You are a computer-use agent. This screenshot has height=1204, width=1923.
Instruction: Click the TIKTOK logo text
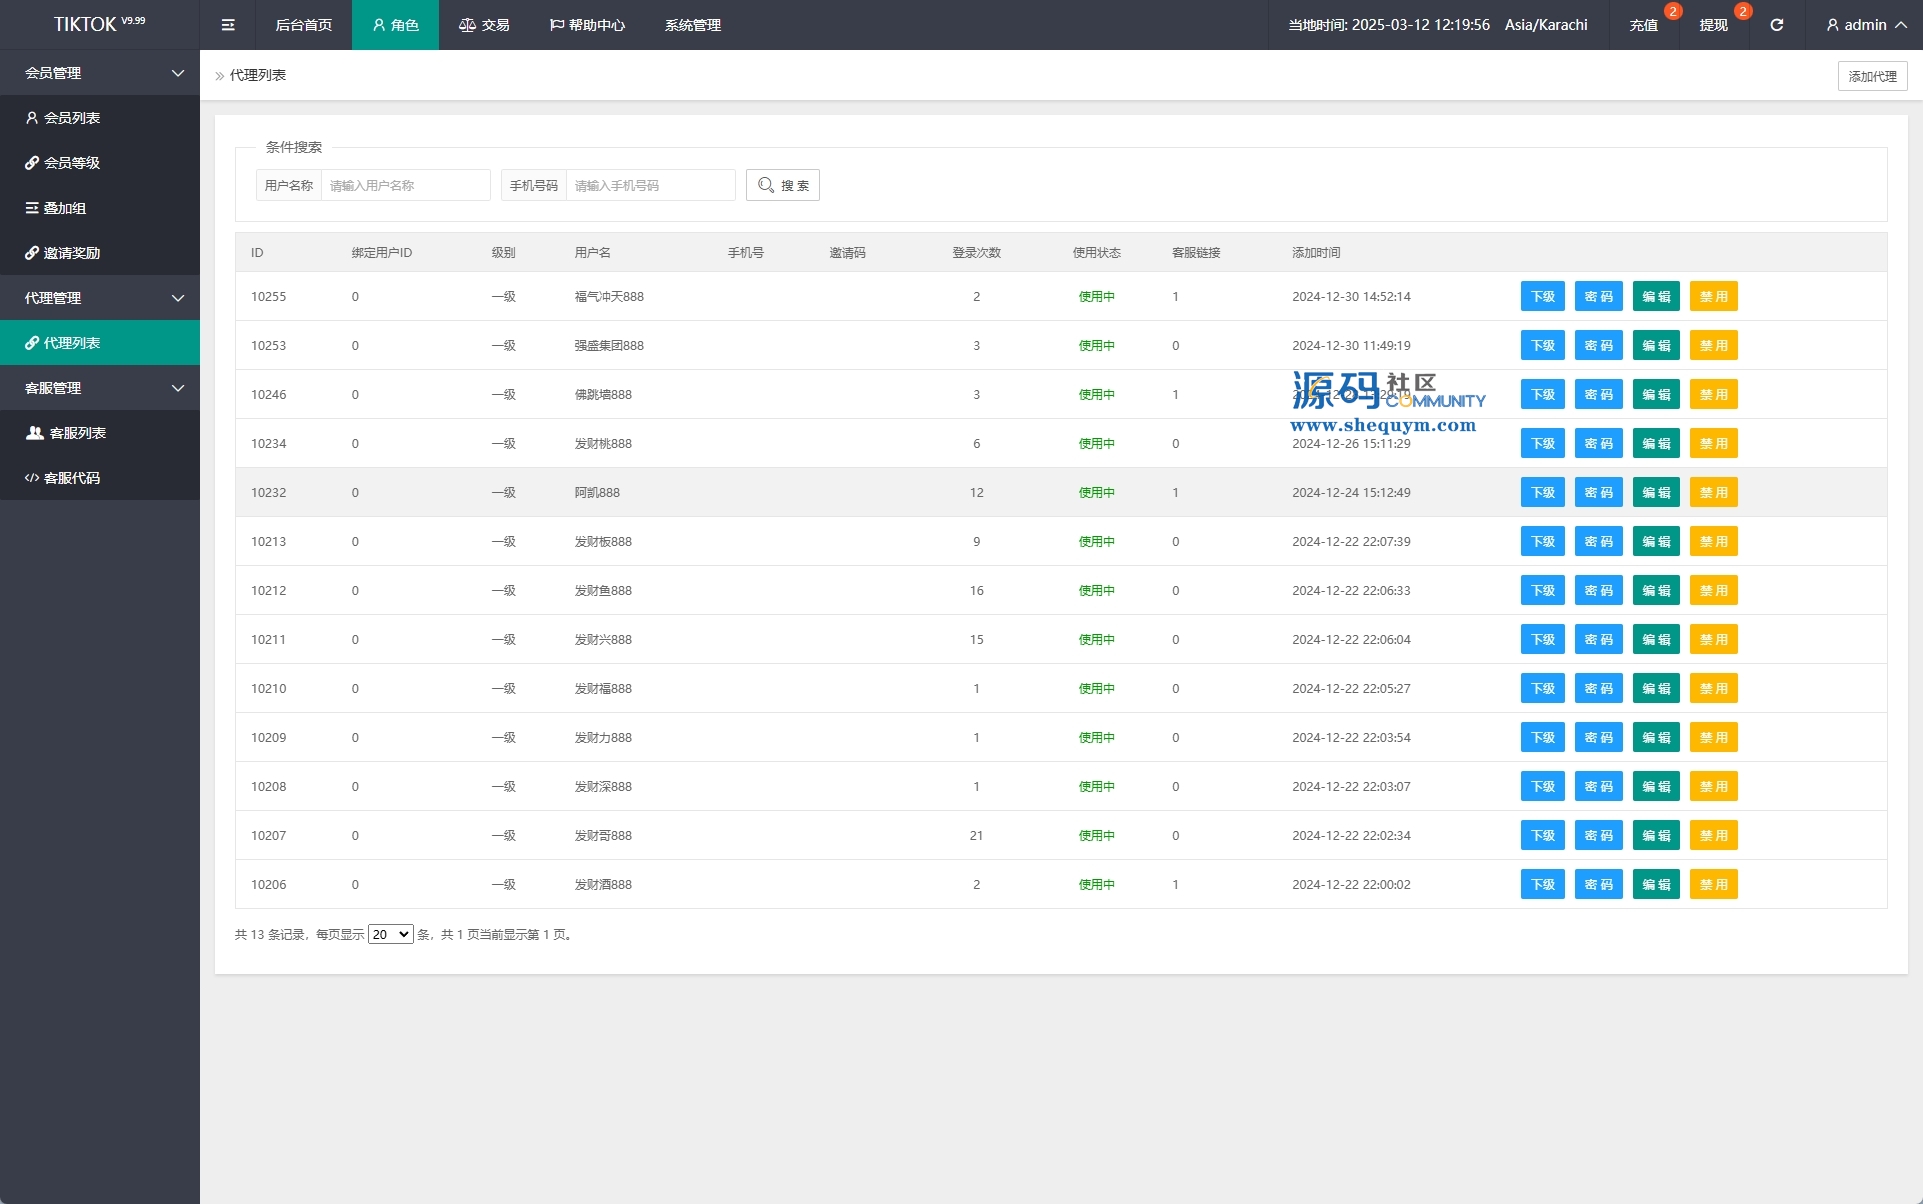pos(99,24)
